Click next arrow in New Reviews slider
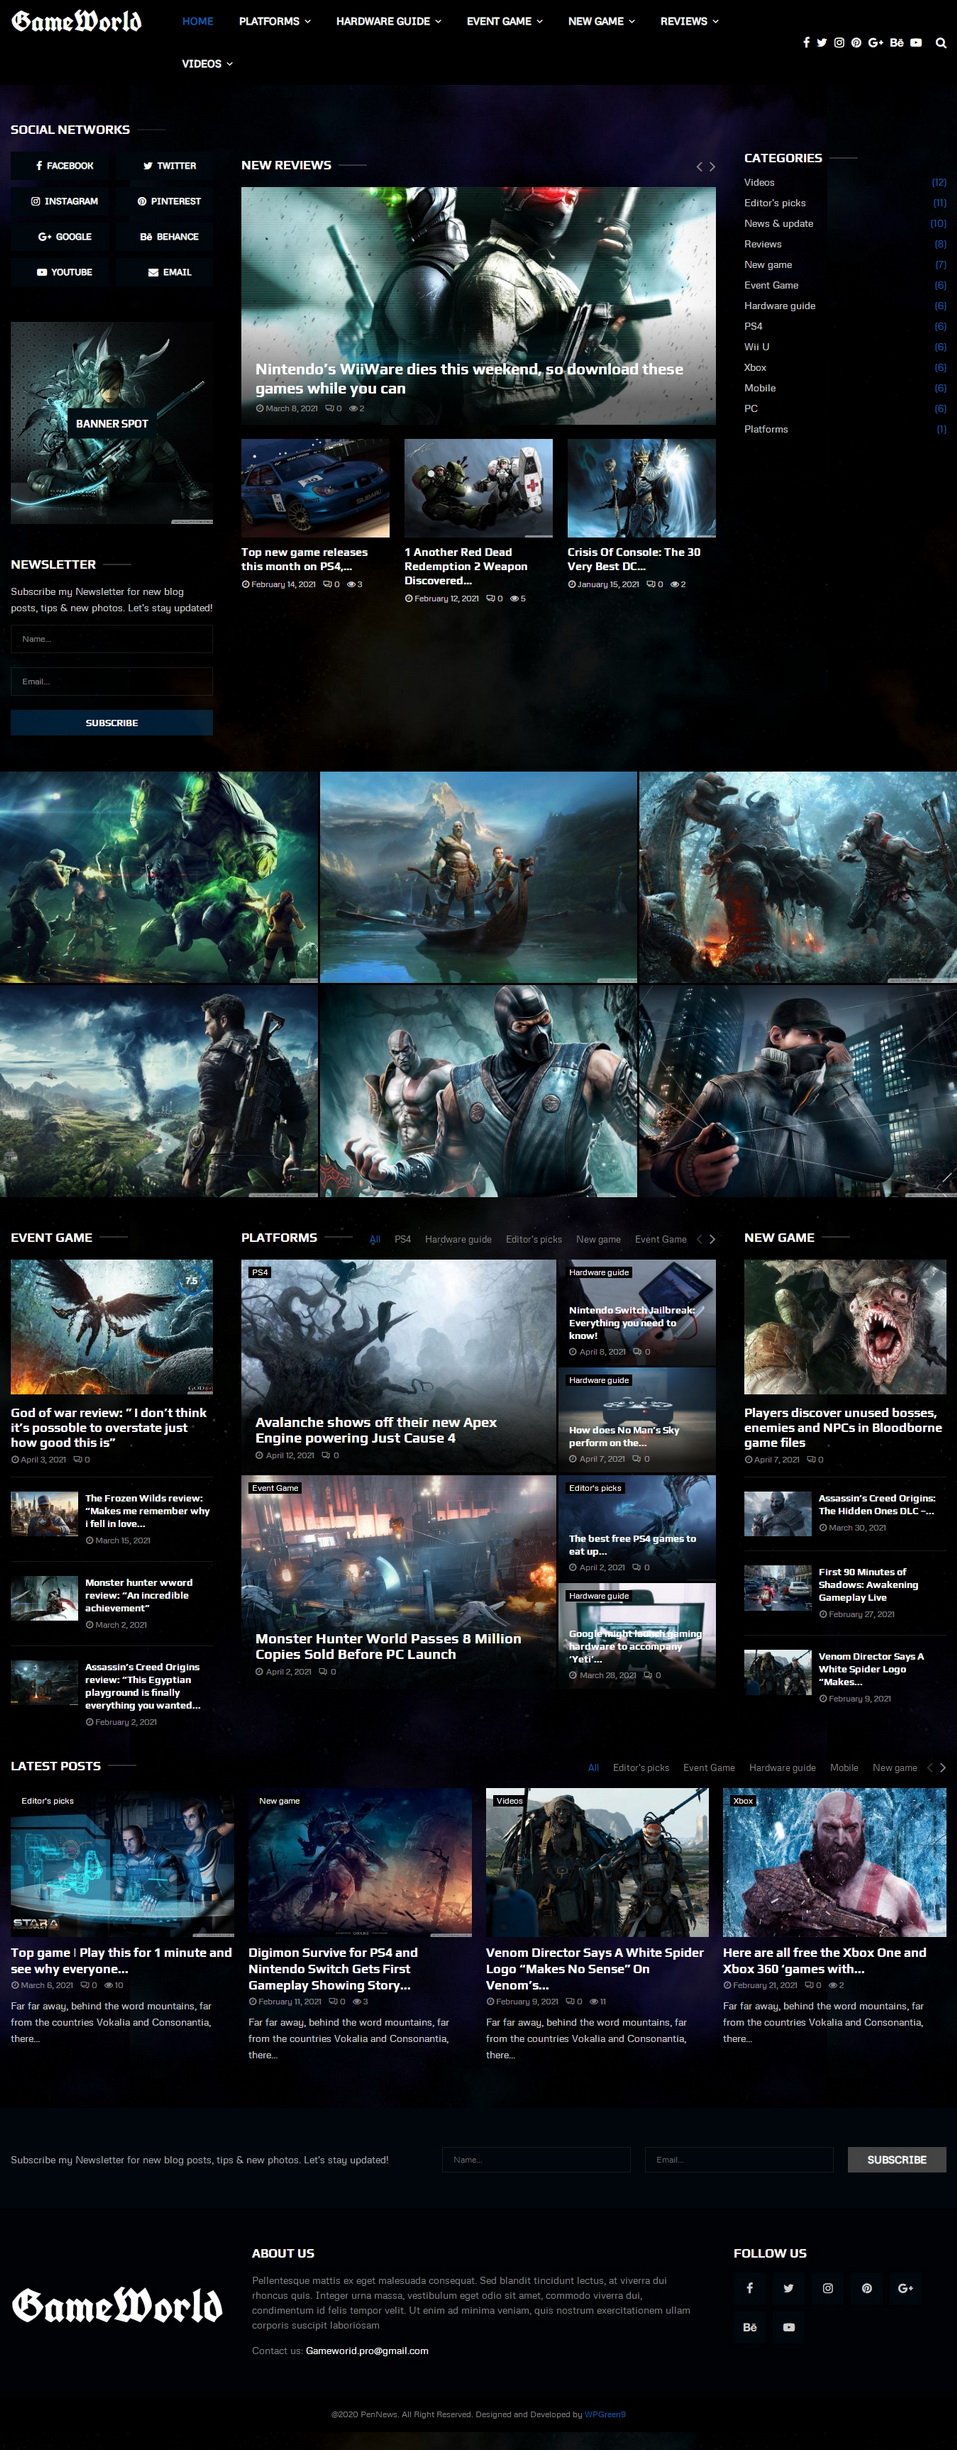The image size is (957, 2450). (x=712, y=167)
